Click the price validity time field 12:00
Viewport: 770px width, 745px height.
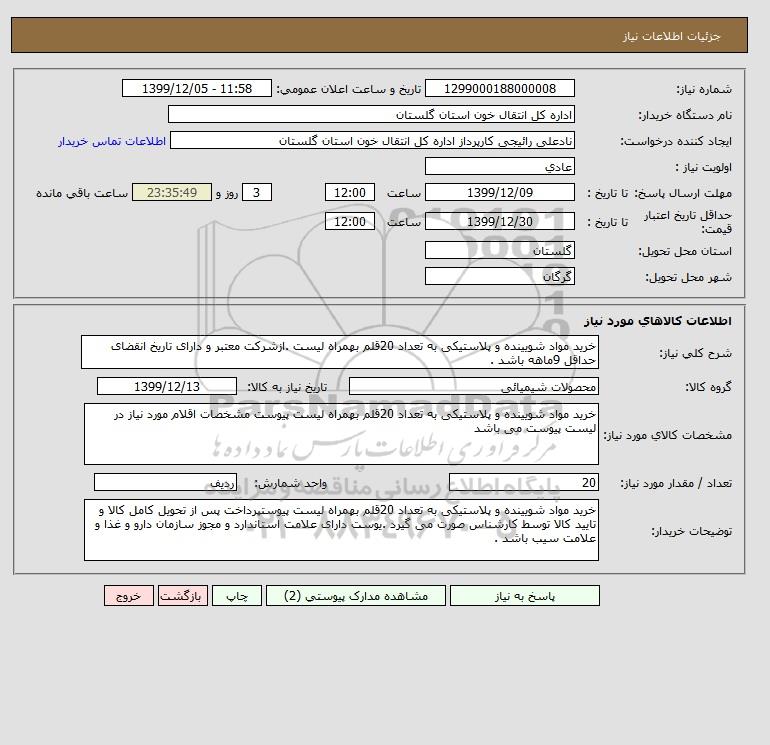pyautogui.click(x=350, y=221)
